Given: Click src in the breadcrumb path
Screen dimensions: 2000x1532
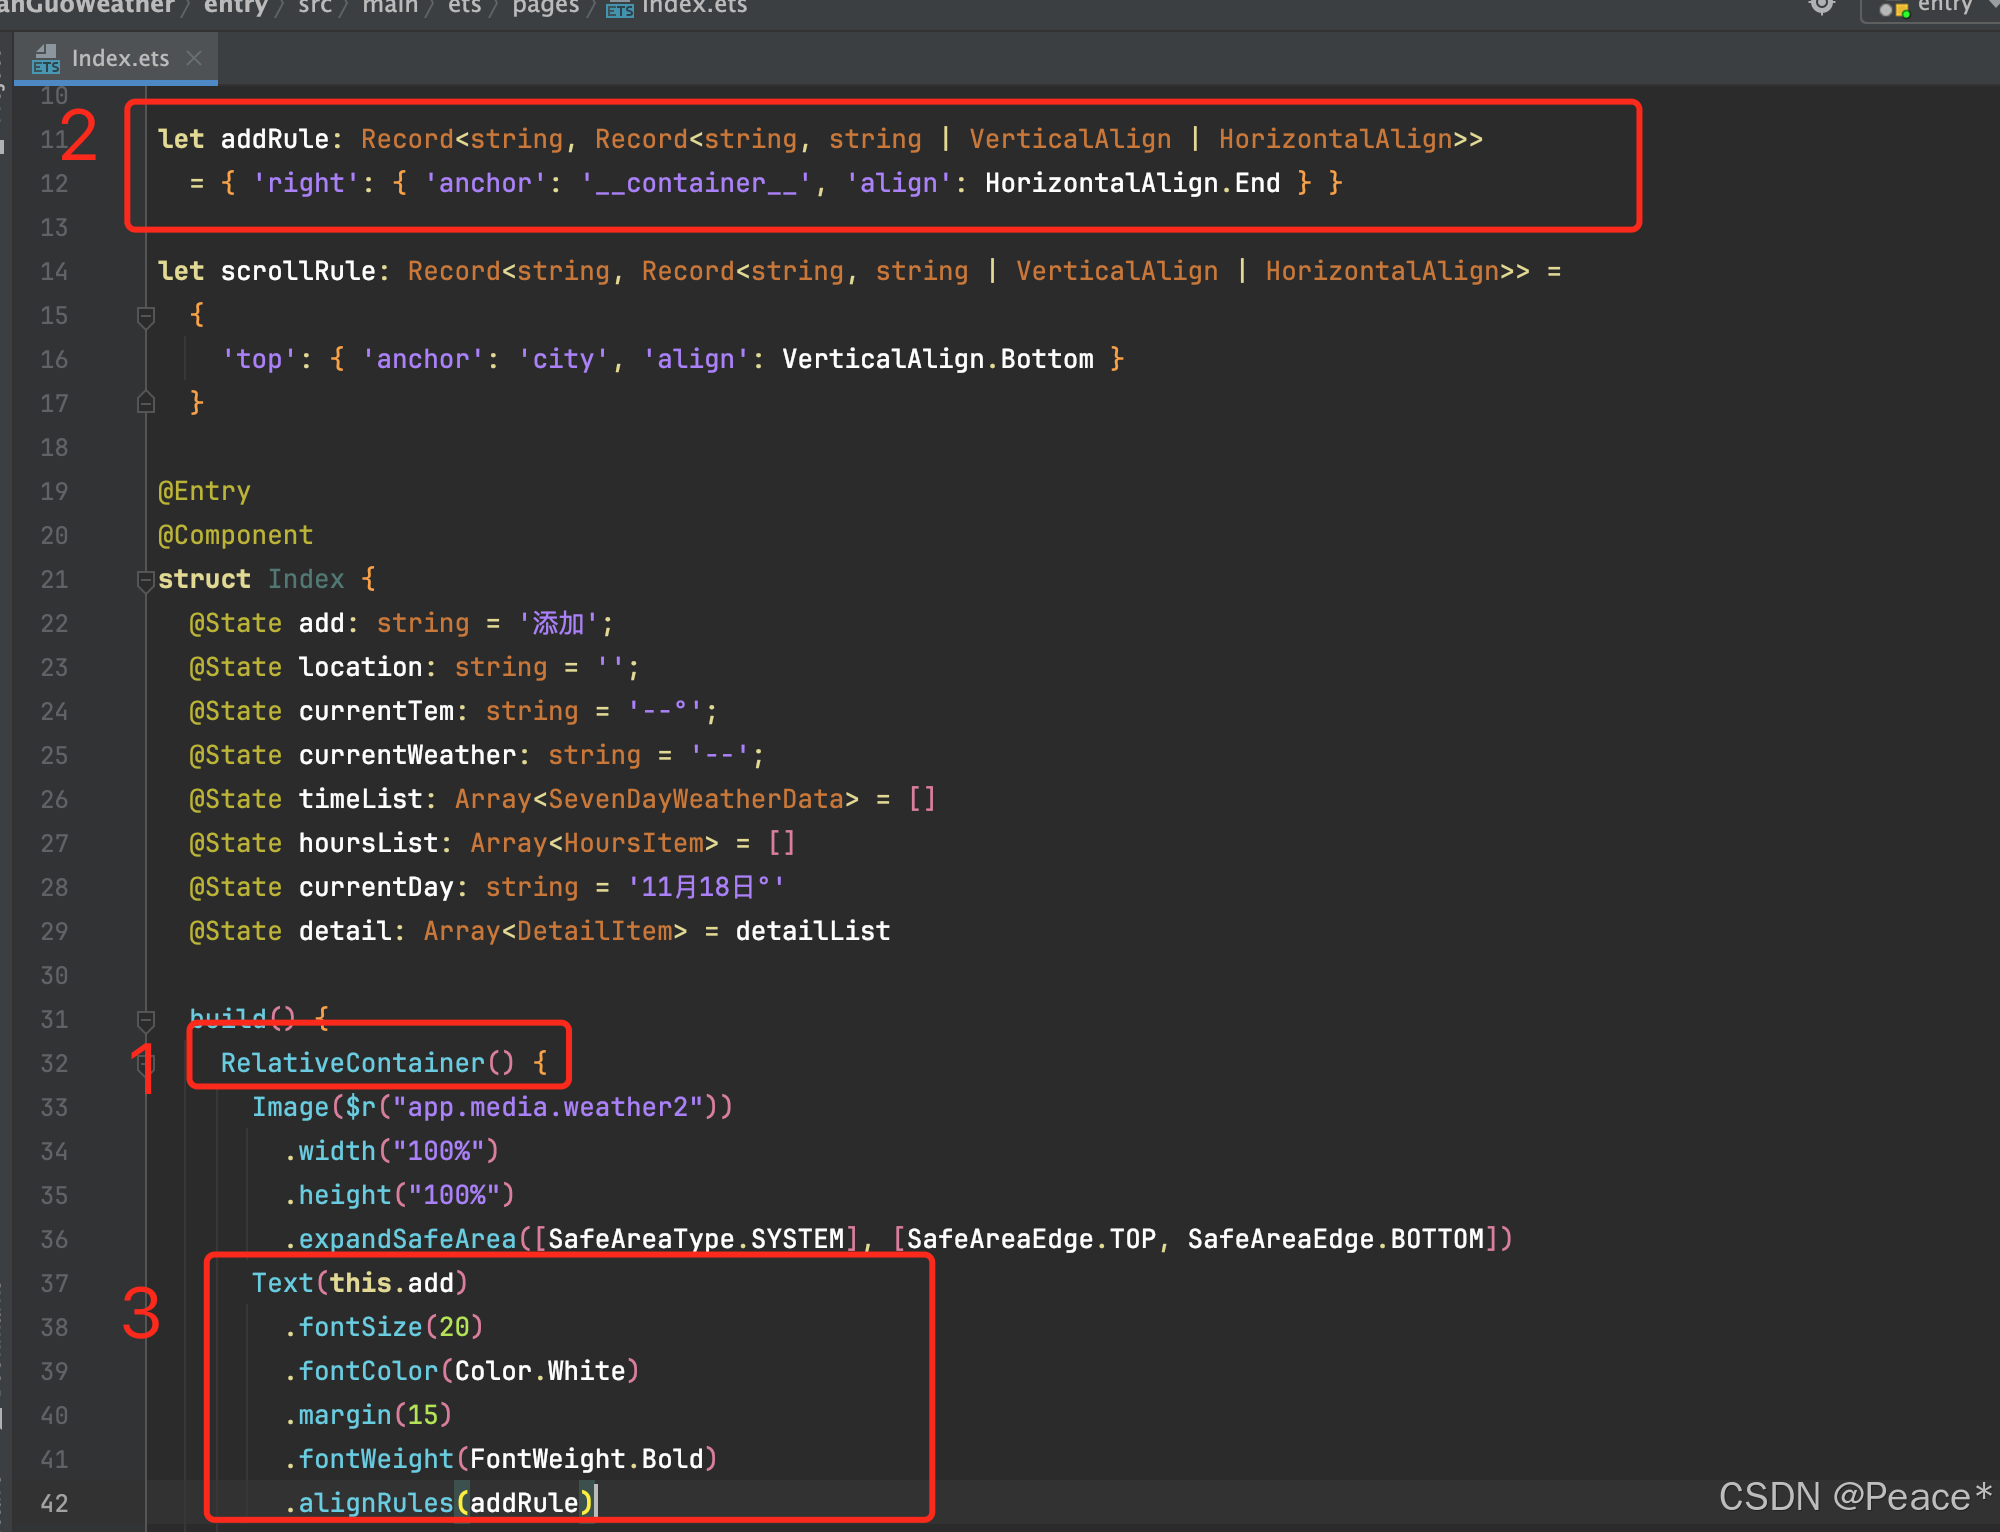Looking at the screenshot, I should 313,8.
